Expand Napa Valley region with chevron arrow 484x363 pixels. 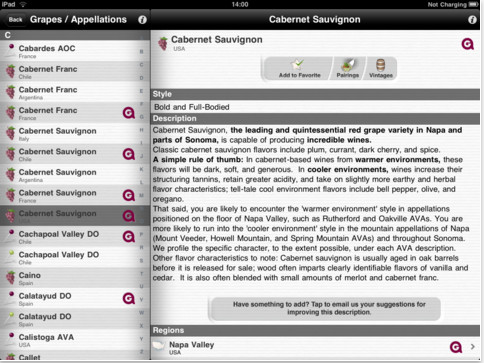click(473, 347)
